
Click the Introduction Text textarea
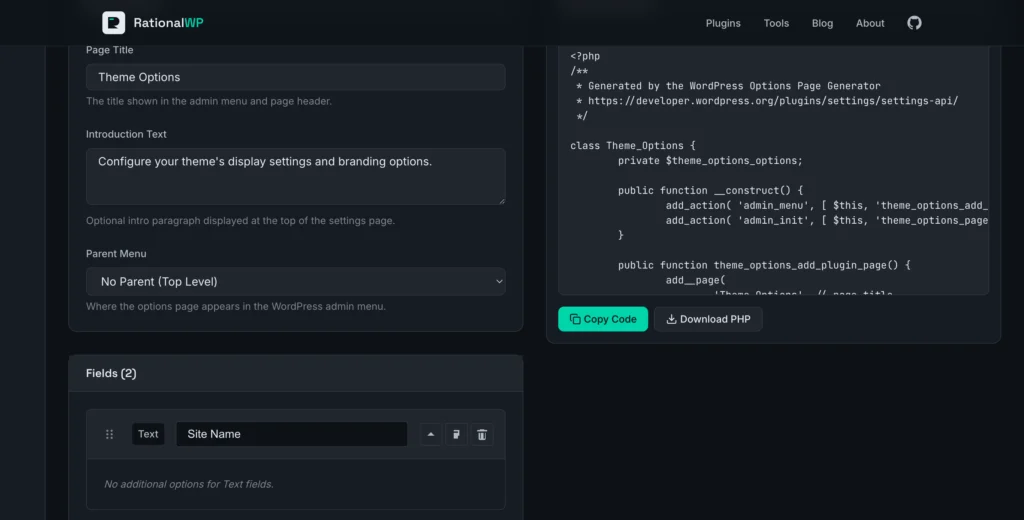point(296,176)
